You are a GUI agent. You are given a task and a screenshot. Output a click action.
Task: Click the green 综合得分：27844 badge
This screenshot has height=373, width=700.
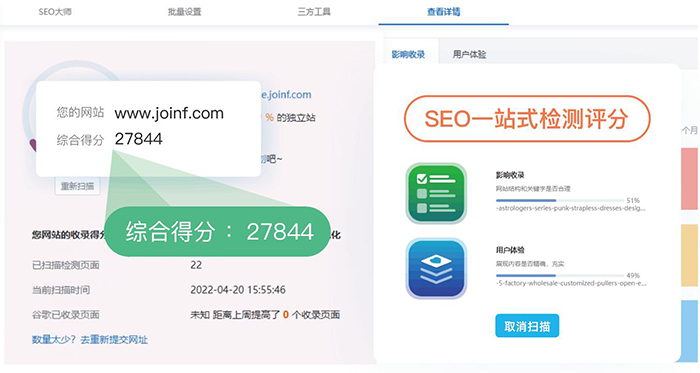coord(217,232)
